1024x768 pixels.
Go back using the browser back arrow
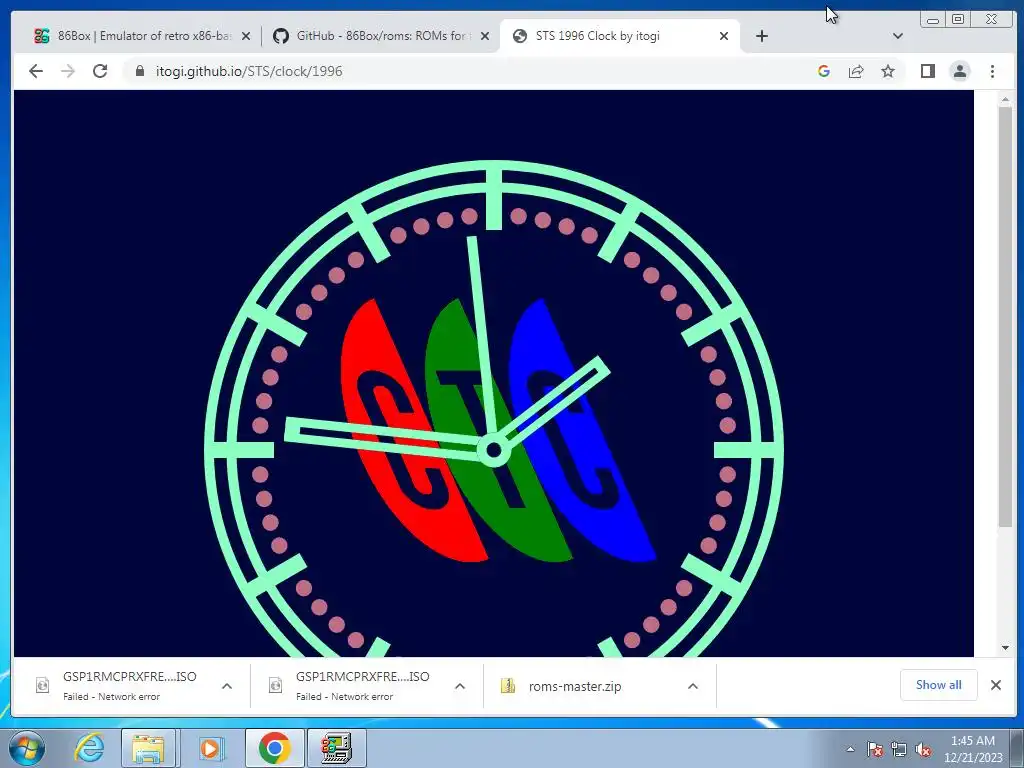coord(36,71)
